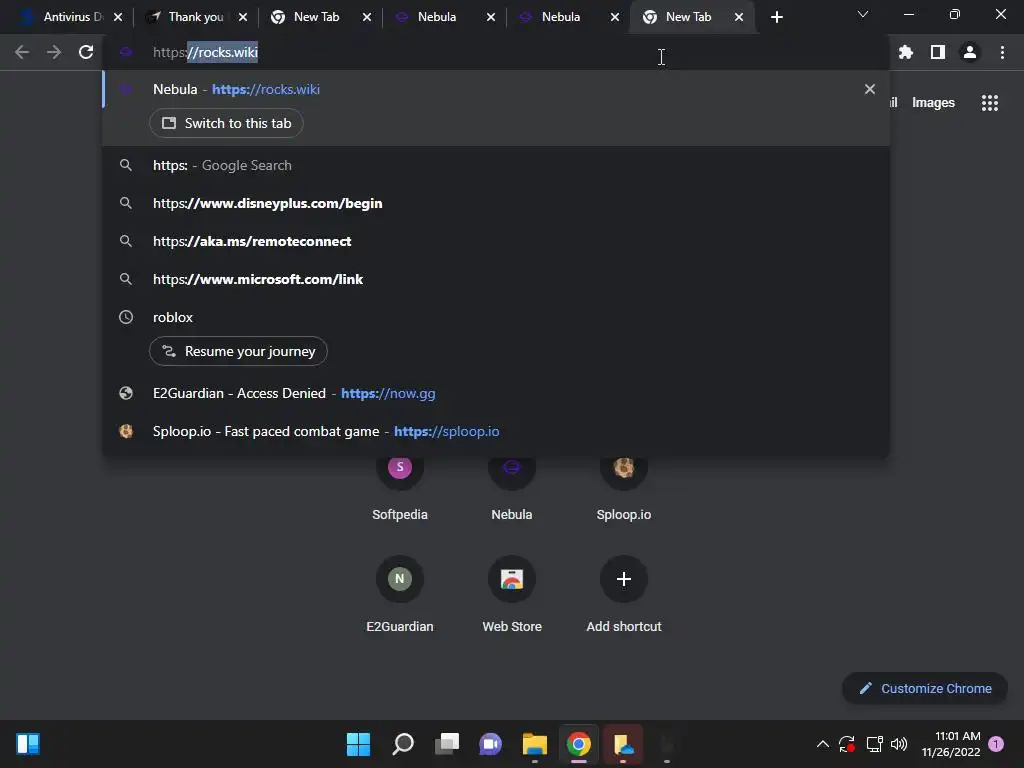This screenshot has height=768, width=1024.
Task: Open the Chrome profile avatar
Action: (x=970, y=52)
